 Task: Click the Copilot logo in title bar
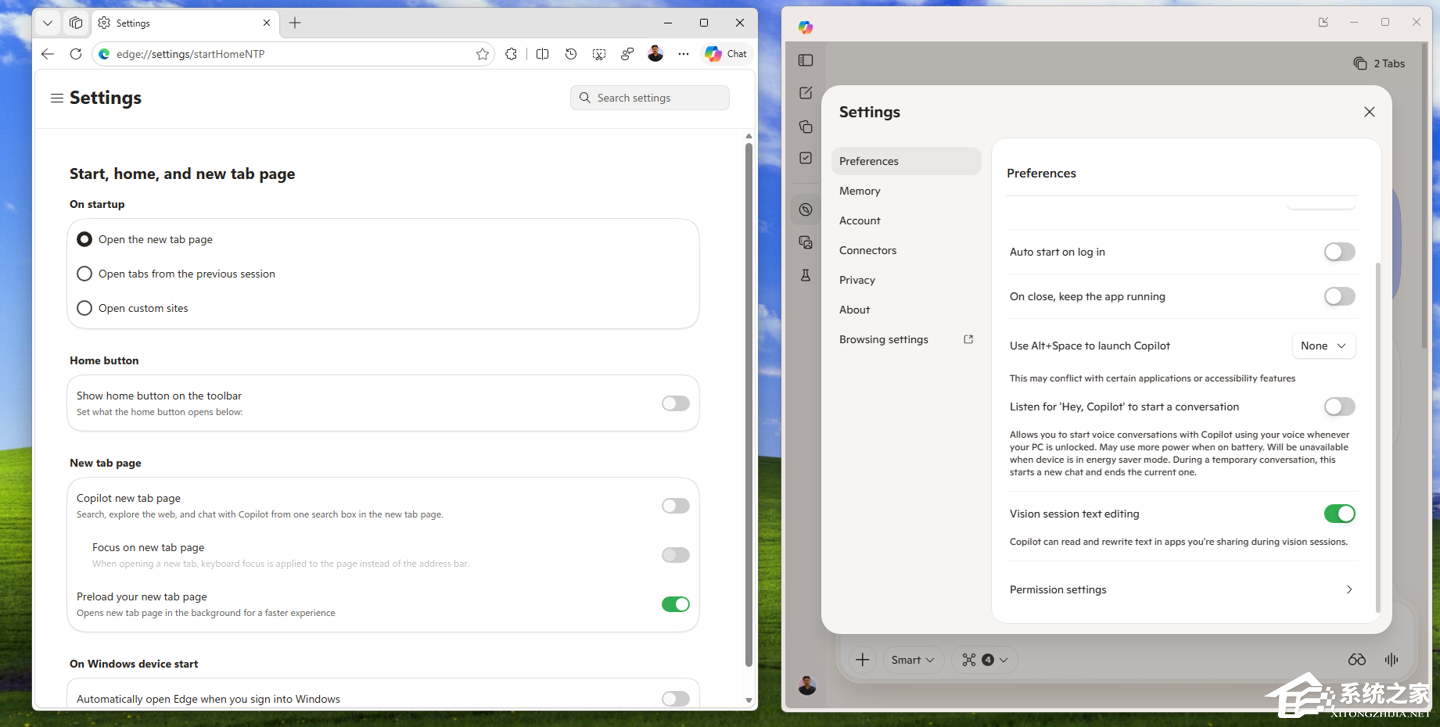[806, 27]
